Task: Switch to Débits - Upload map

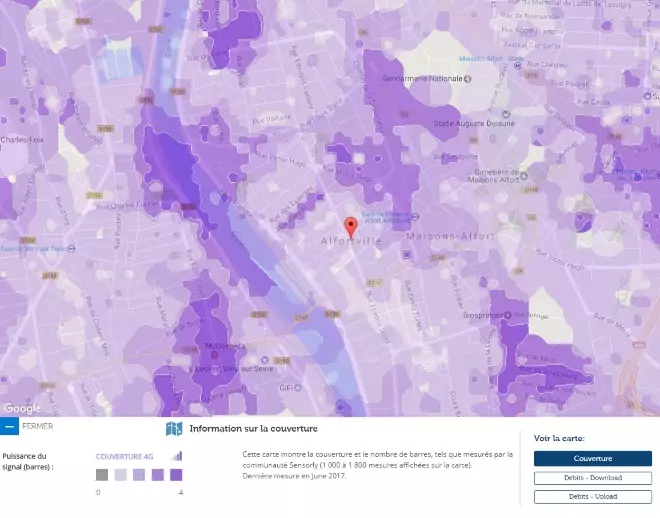Action: point(593,497)
